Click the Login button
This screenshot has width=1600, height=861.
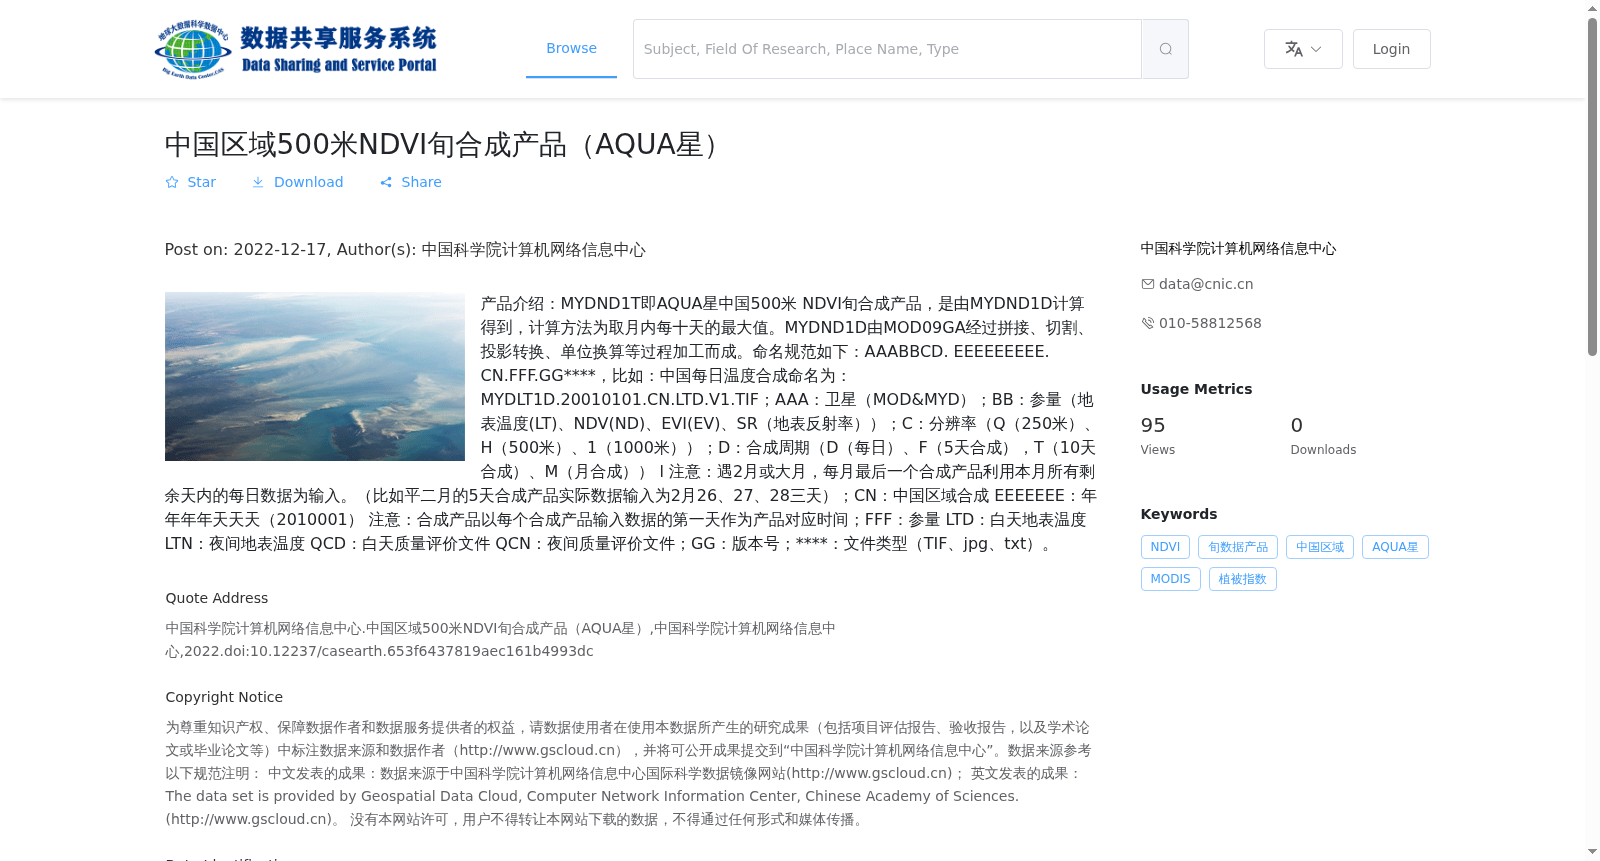pos(1391,49)
